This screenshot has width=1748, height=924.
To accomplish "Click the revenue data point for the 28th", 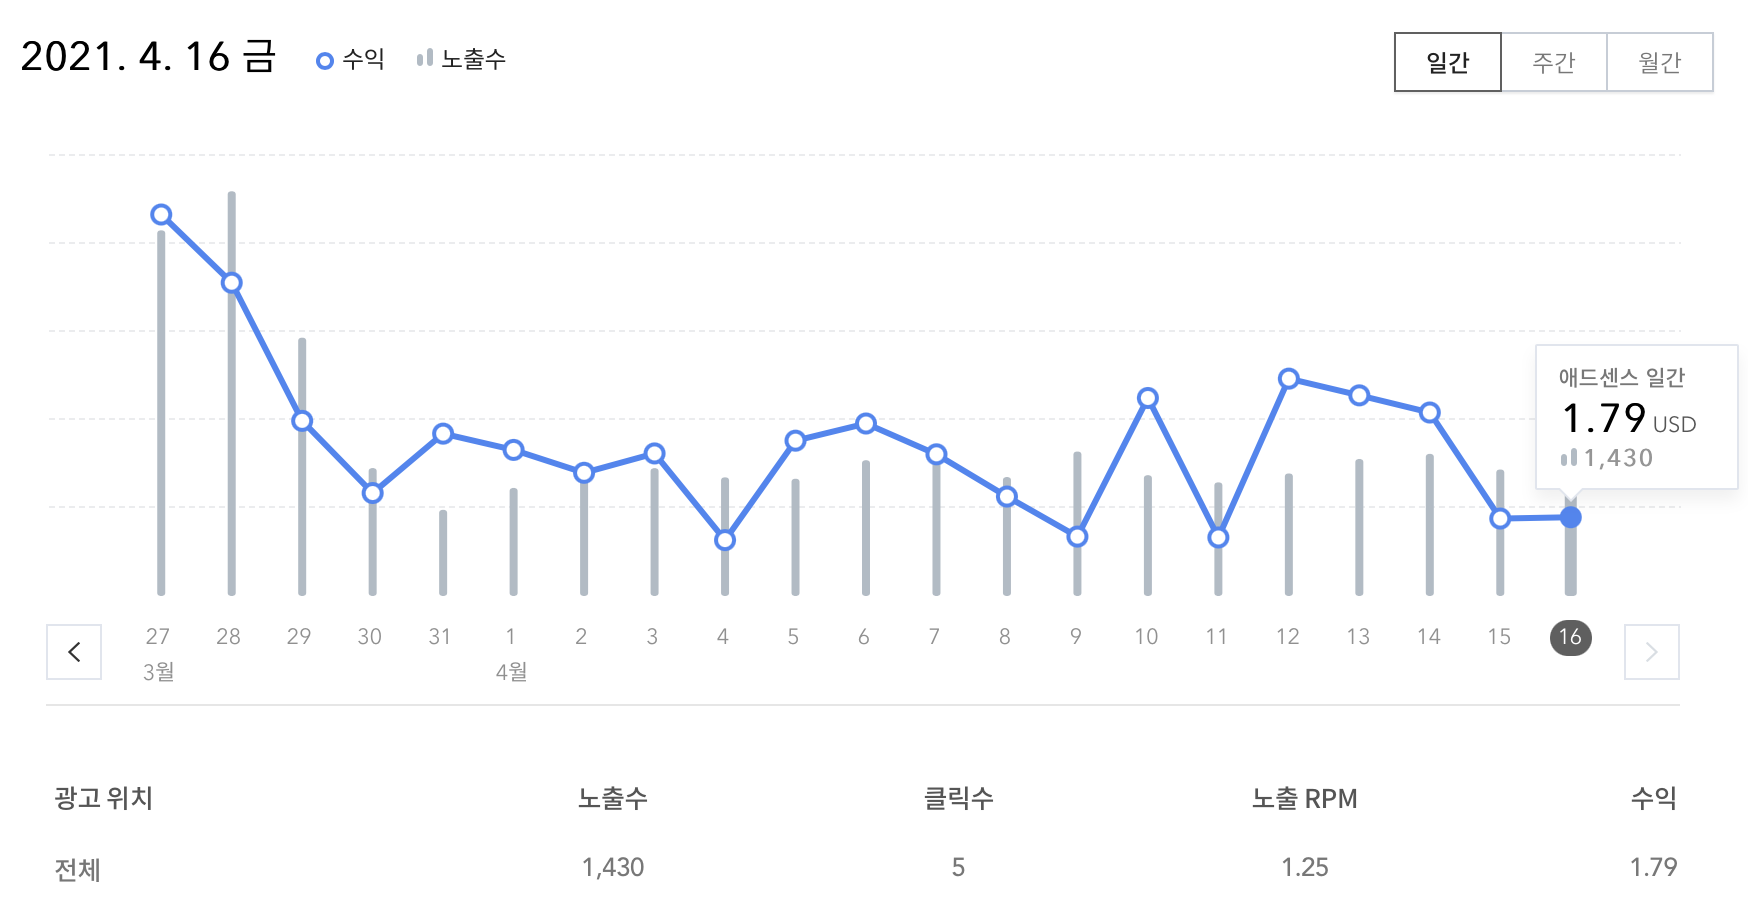I will pos(231,283).
